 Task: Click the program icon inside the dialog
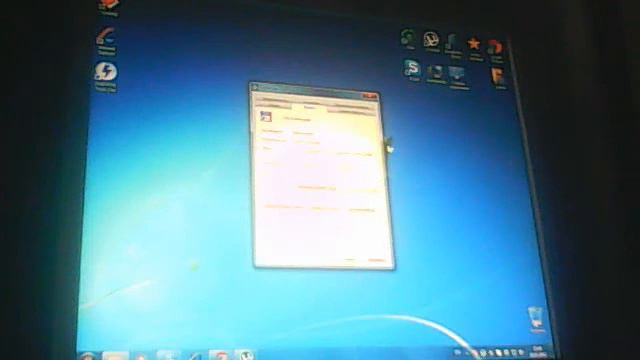coord(266,116)
